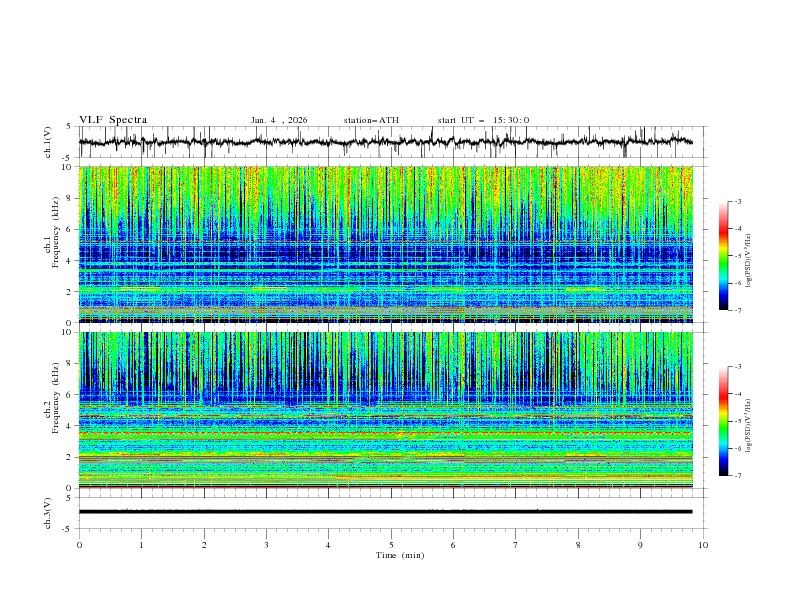Click the "5" volt tick of ch.3(V) panel
This screenshot has height=612, width=792.
pos(69,498)
